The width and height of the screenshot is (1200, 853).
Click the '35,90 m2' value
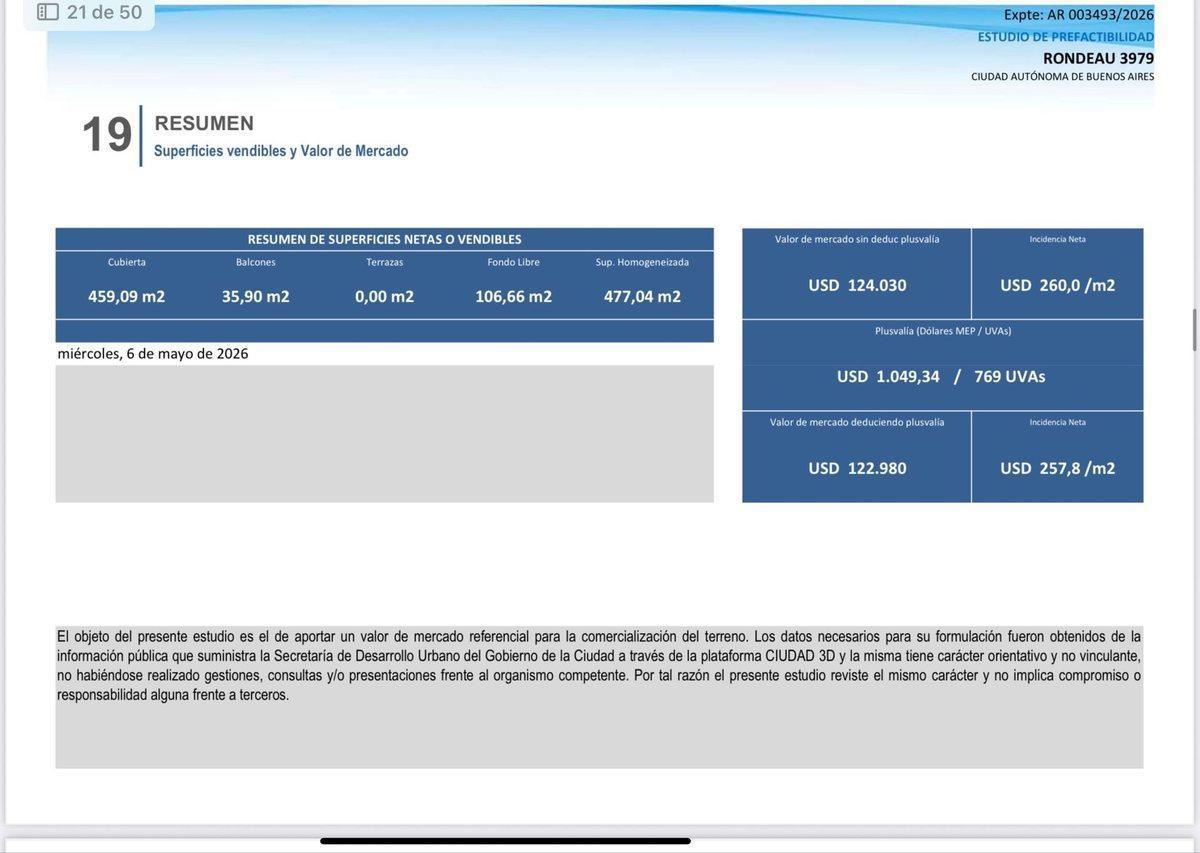[256, 296]
